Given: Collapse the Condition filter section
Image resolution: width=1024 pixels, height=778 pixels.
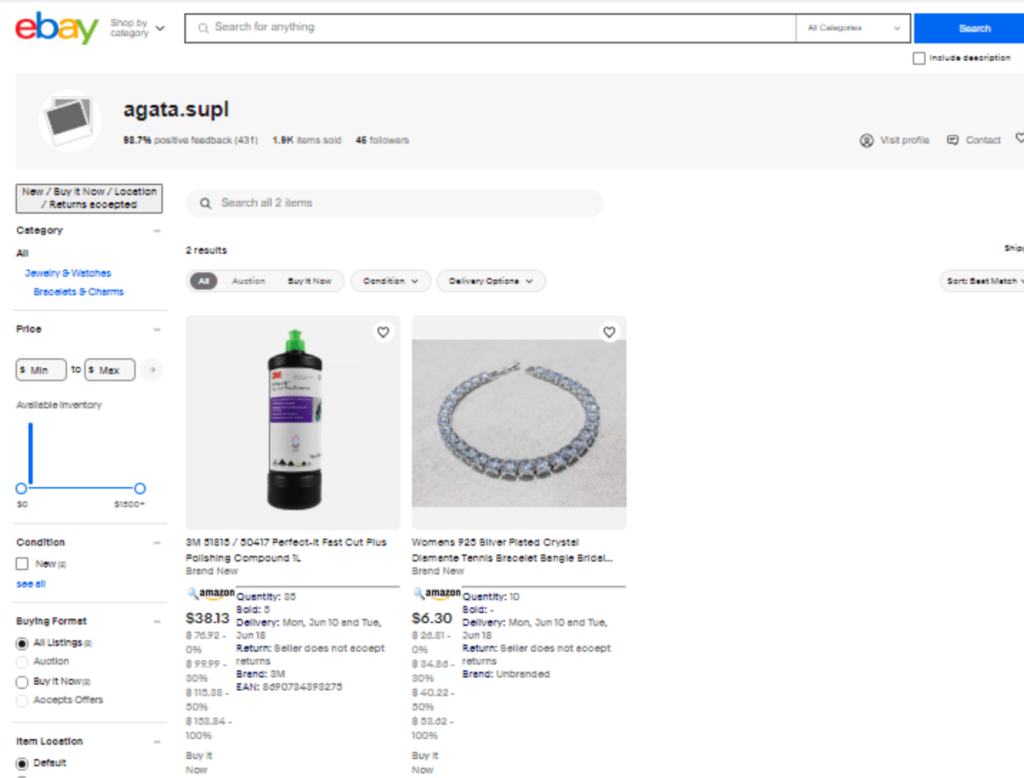Looking at the screenshot, I should pyautogui.click(x=157, y=543).
